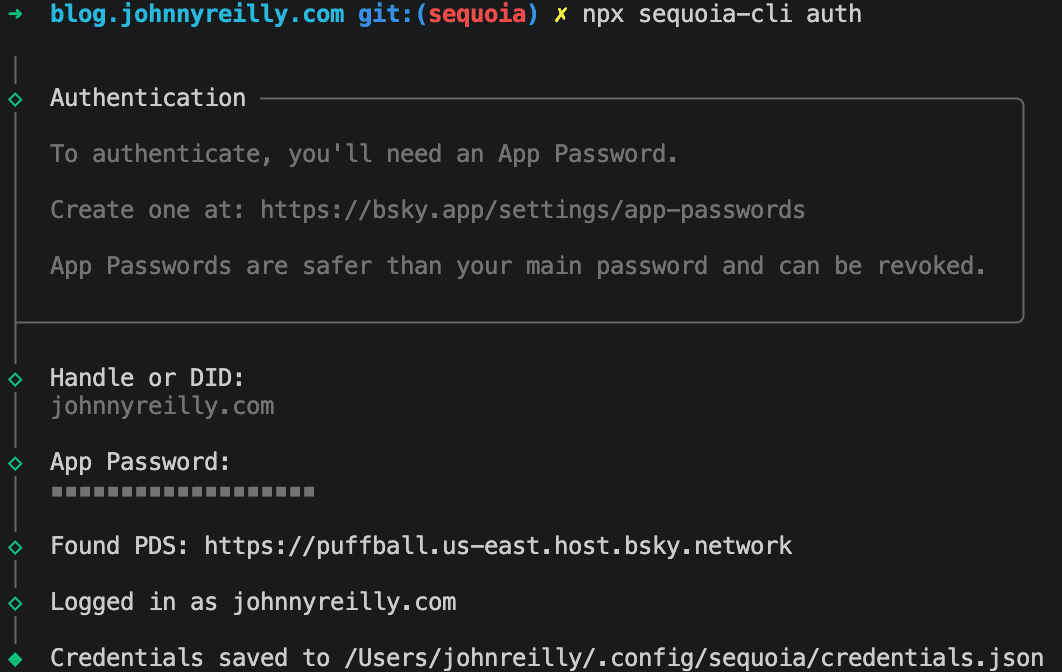Click the diamond marker beside Handle or DID
The width and height of the screenshot is (1062, 672).
pos(15,379)
